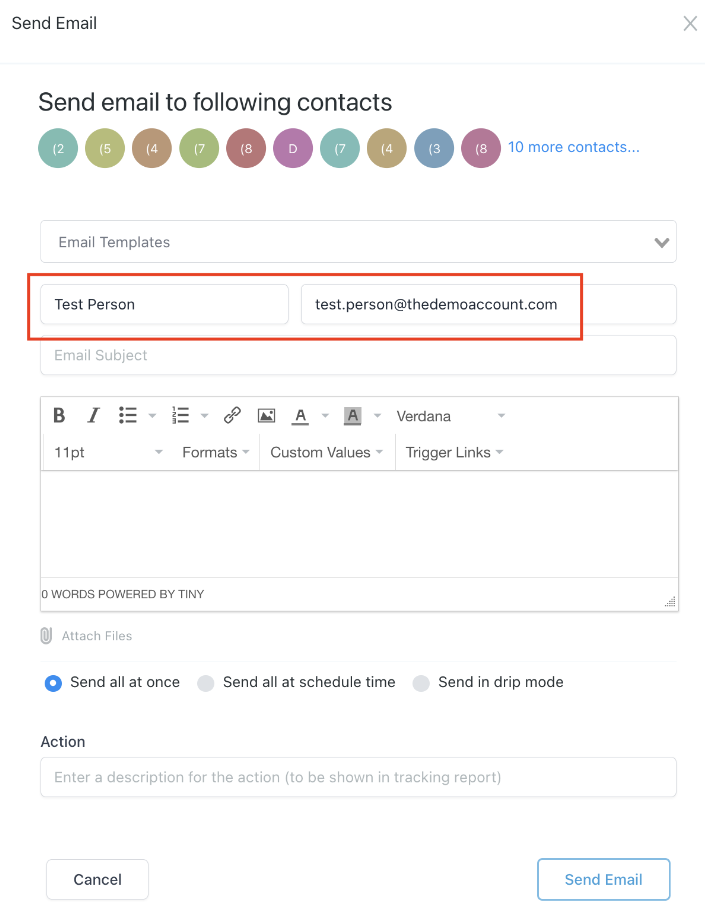Open the Email Templates dropdown
This screenshot has width=708, height=912.
click(x=358, y=242)
